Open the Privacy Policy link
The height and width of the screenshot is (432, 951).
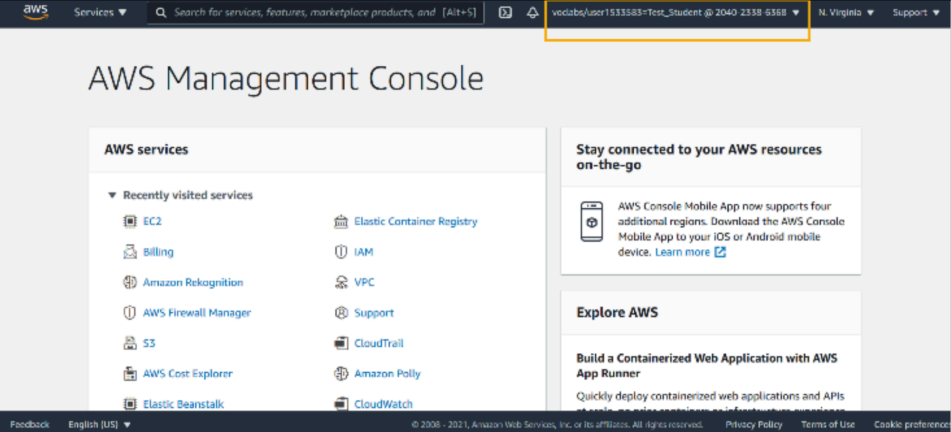pyautogui.click(x=754, y=425)
